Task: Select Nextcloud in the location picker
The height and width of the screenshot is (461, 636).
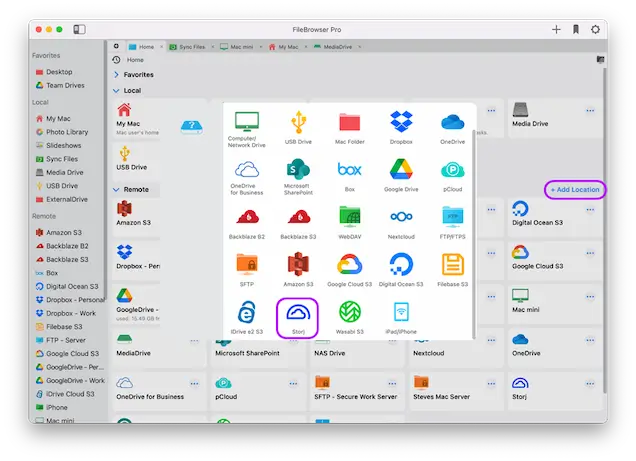Action: (x=401, y=224)
